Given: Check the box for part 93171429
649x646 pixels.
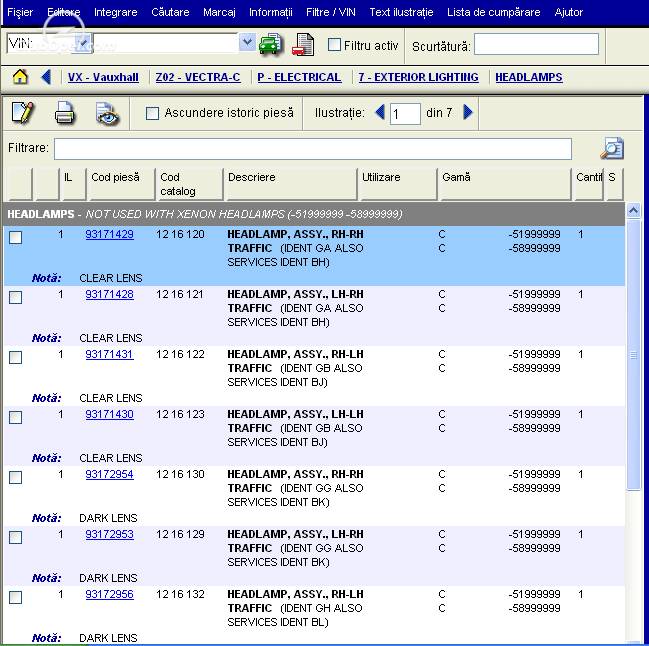Looking at the screenshot, I should [x=16, y=238].
